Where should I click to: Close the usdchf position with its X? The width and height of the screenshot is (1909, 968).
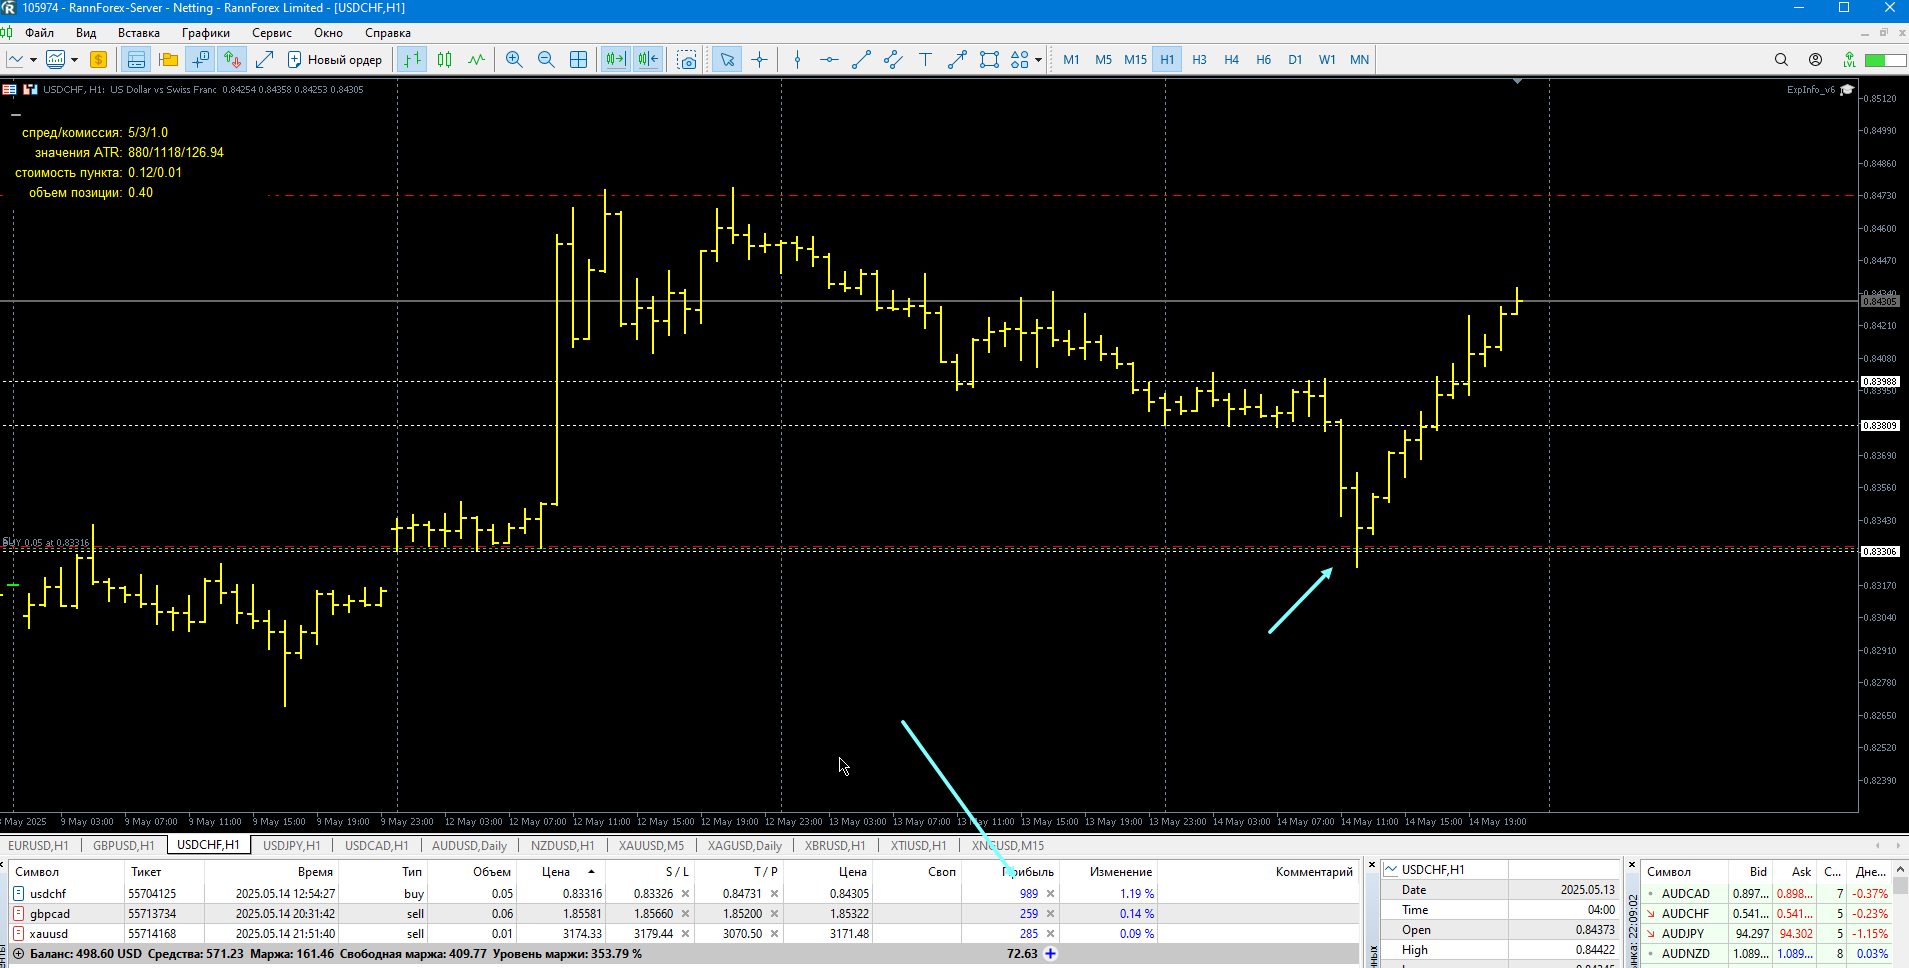point(1050,894)
